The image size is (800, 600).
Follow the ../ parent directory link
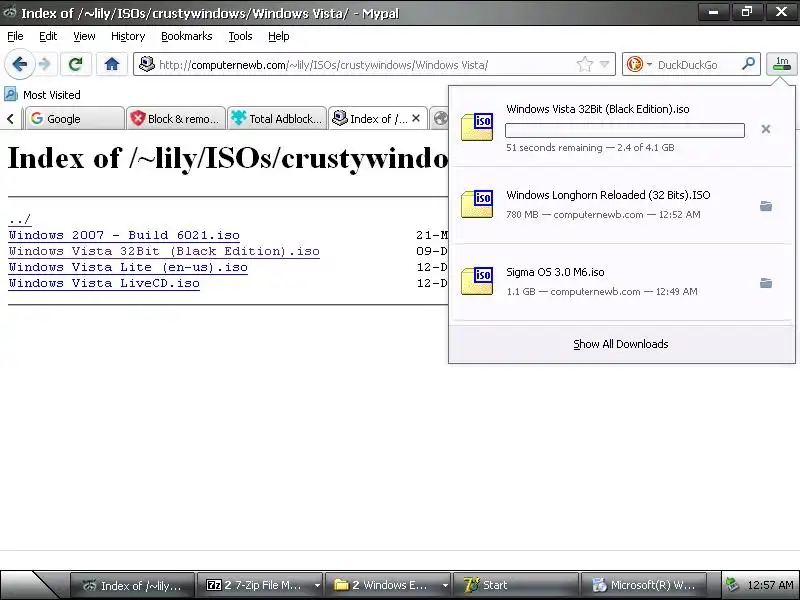point(20,219)
